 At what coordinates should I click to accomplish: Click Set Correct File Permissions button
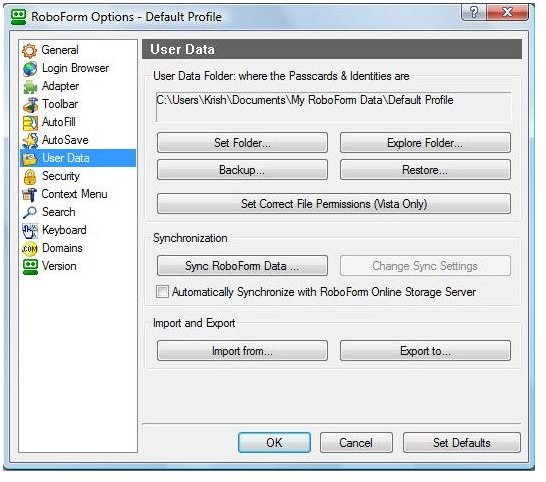[x=334, y=203]
